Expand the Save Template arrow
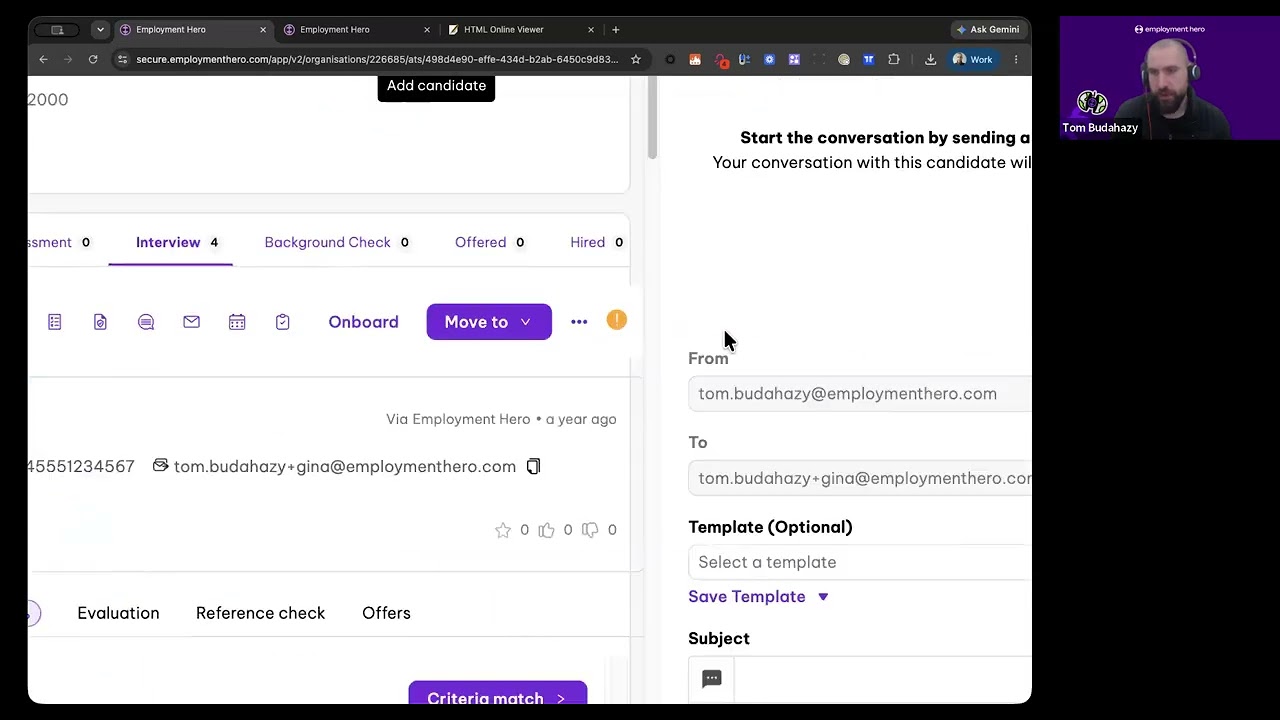This screenshot has width=1280, height=720. 823,597
